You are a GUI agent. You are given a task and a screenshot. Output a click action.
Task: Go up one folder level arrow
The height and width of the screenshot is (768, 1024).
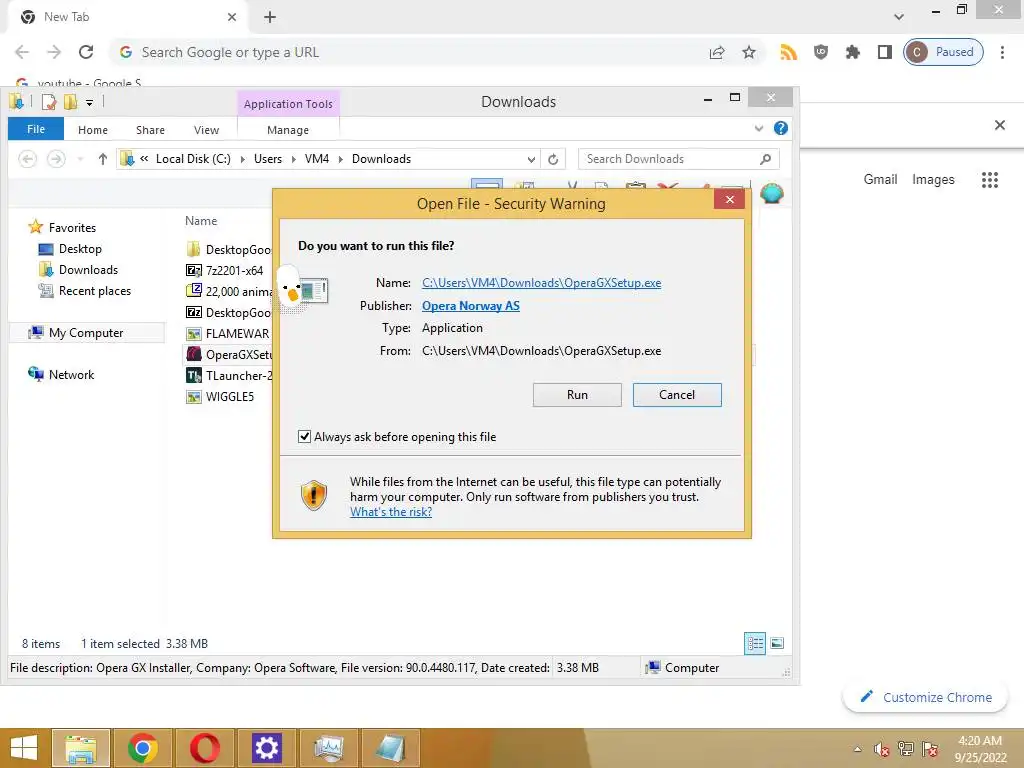coord(102,159)
